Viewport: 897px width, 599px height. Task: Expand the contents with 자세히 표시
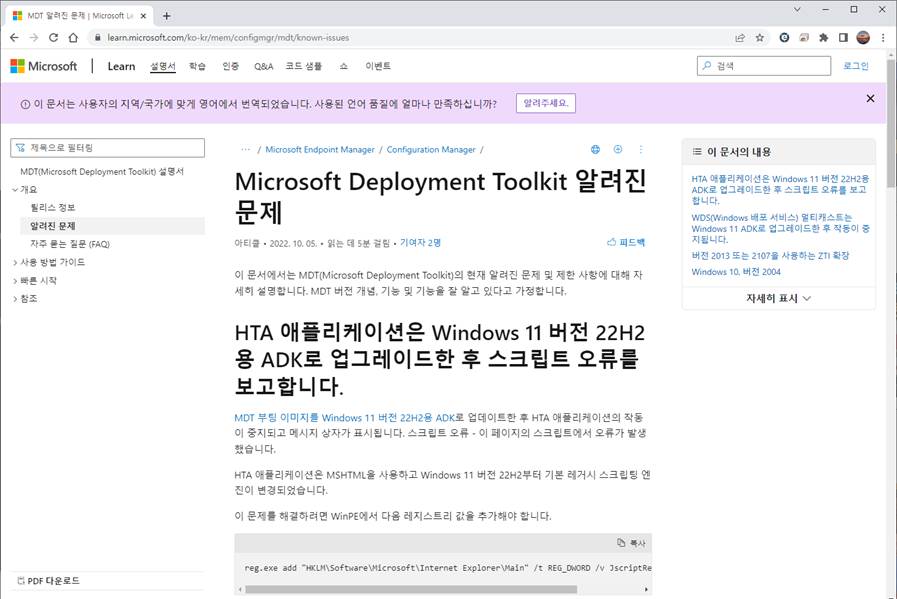(x=779, y=298)
